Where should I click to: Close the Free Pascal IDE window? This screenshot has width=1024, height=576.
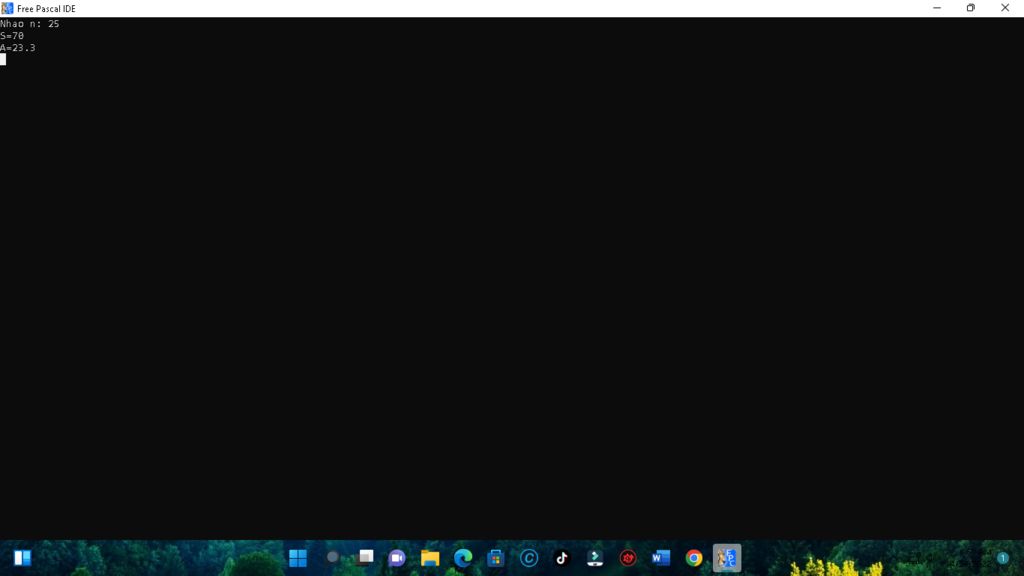tap(1005, 8)
